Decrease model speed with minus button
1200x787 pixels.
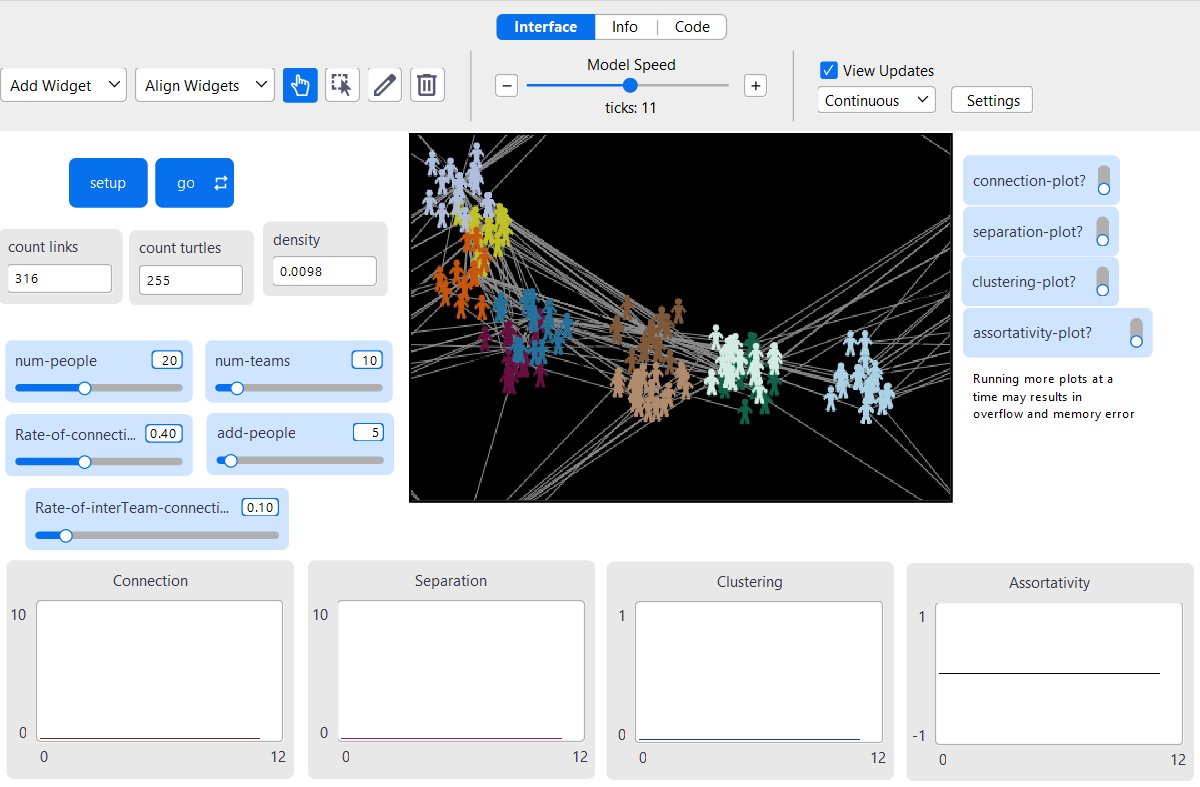pos(507,86)
